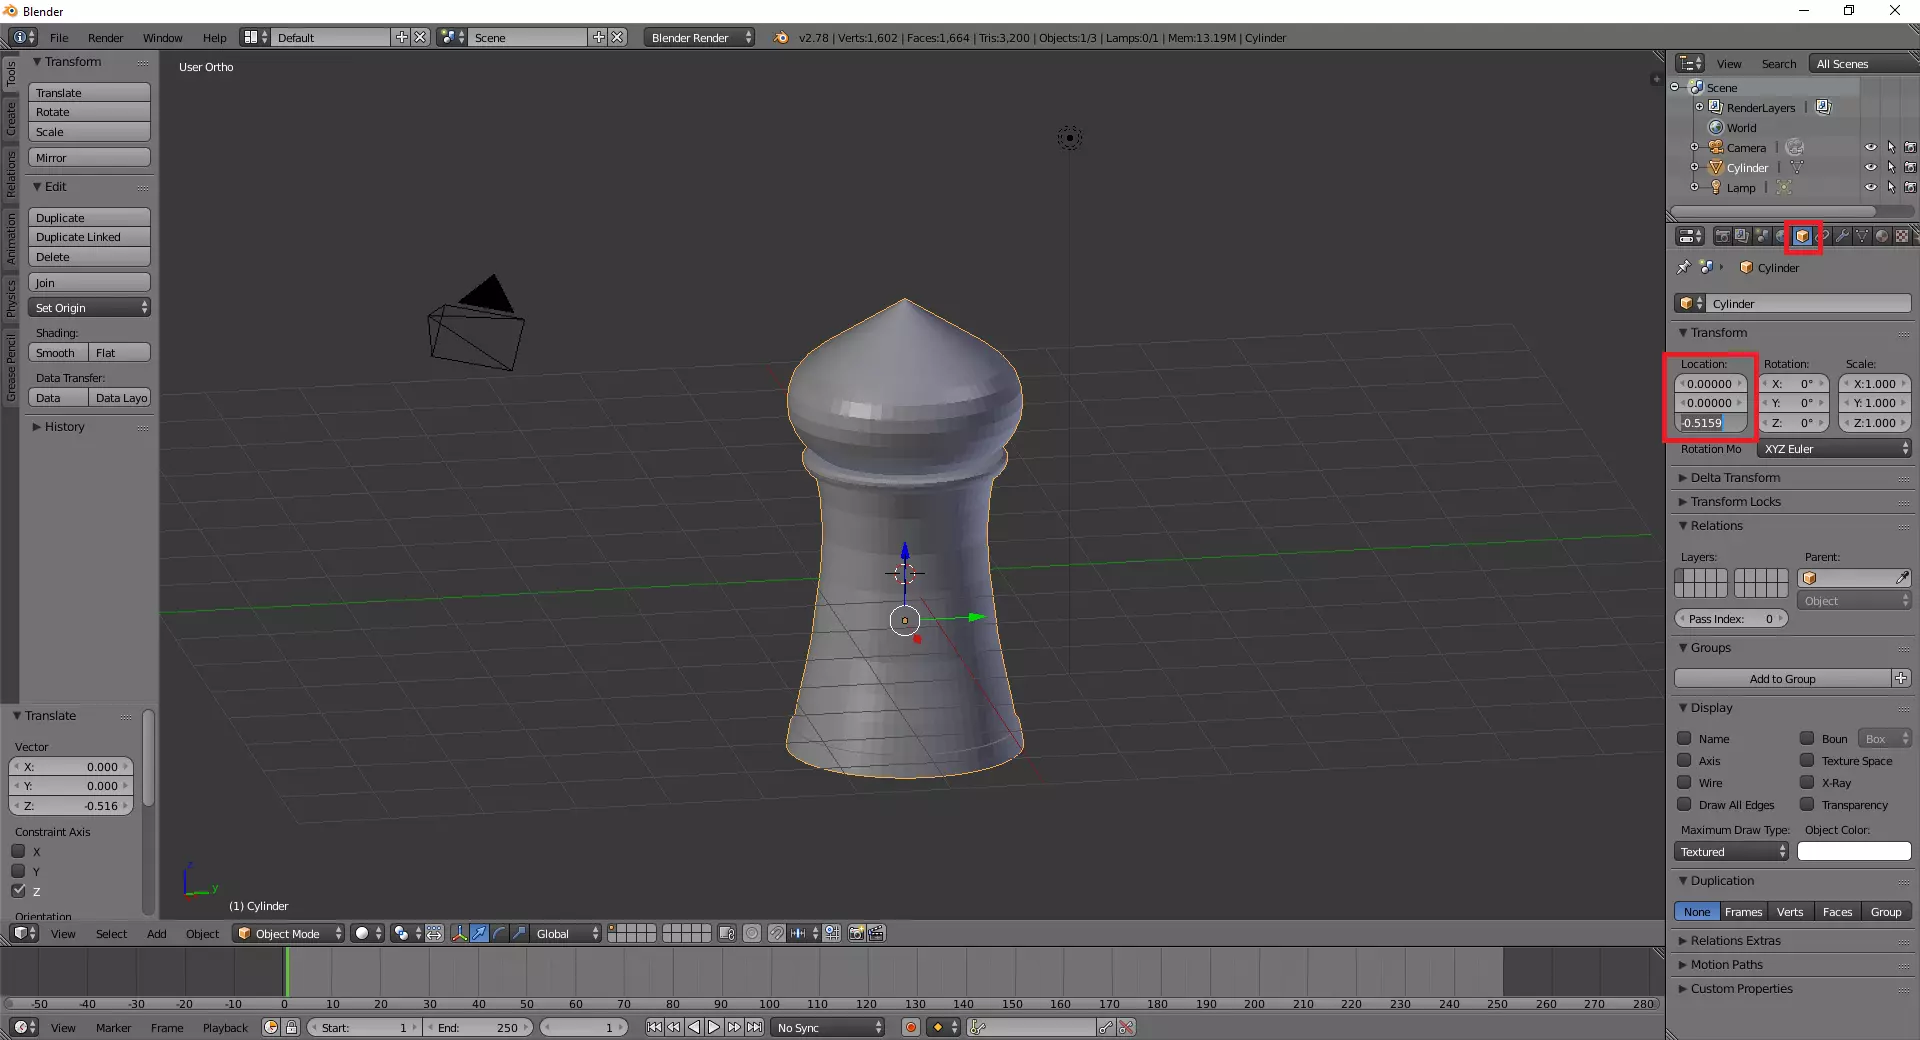Uncheck the Z constraint axis checkbox

click(x=19, y=891)
